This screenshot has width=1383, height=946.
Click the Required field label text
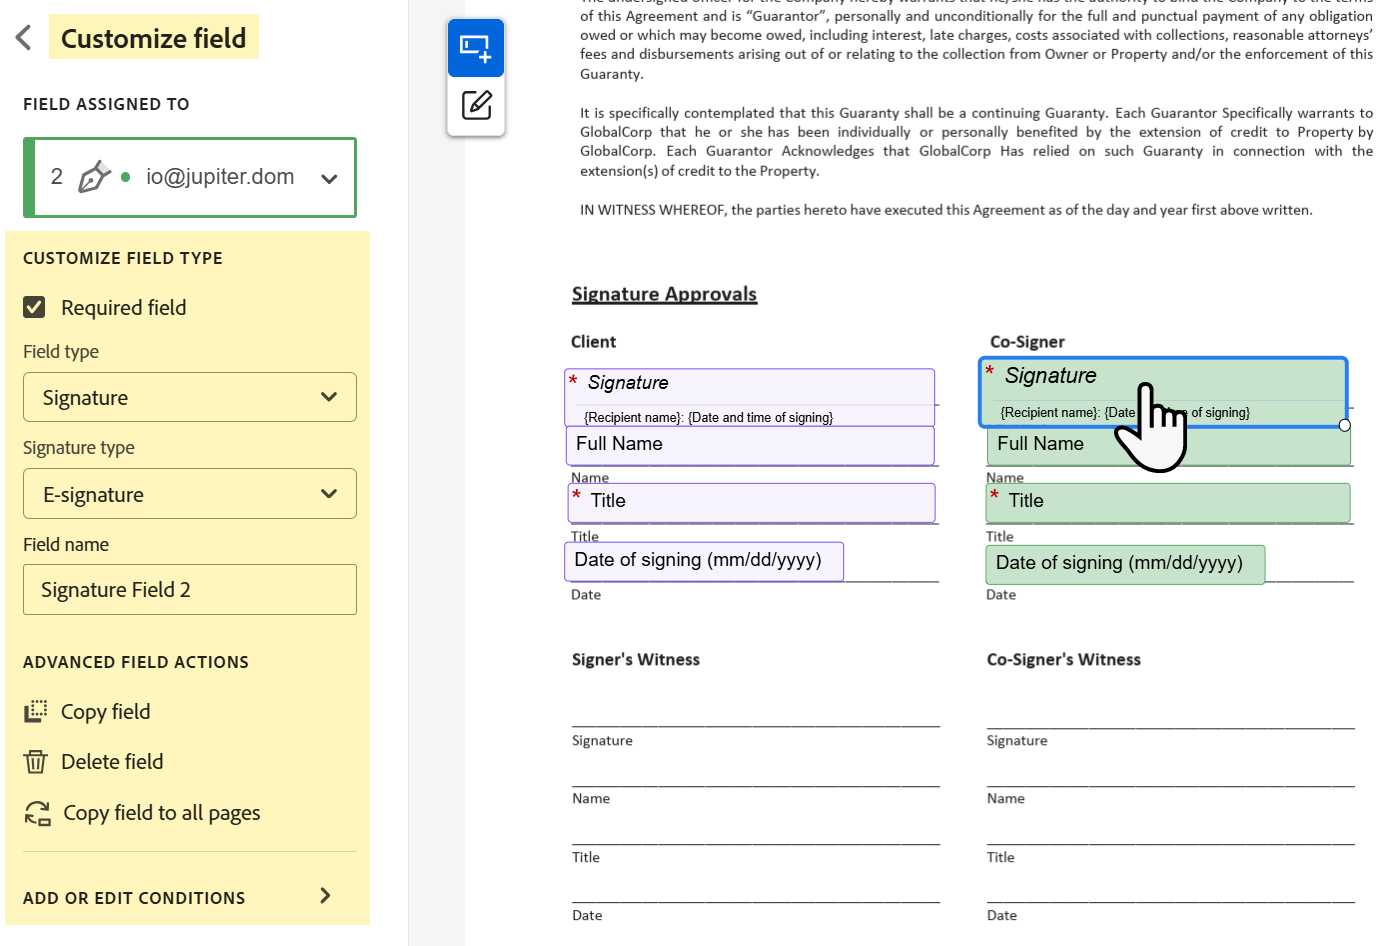[124, 308]
